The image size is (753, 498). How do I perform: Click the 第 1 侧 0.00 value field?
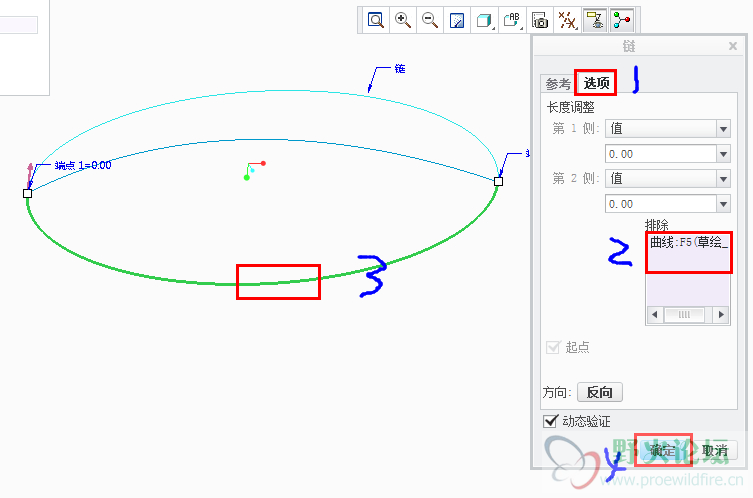point(661,154)
